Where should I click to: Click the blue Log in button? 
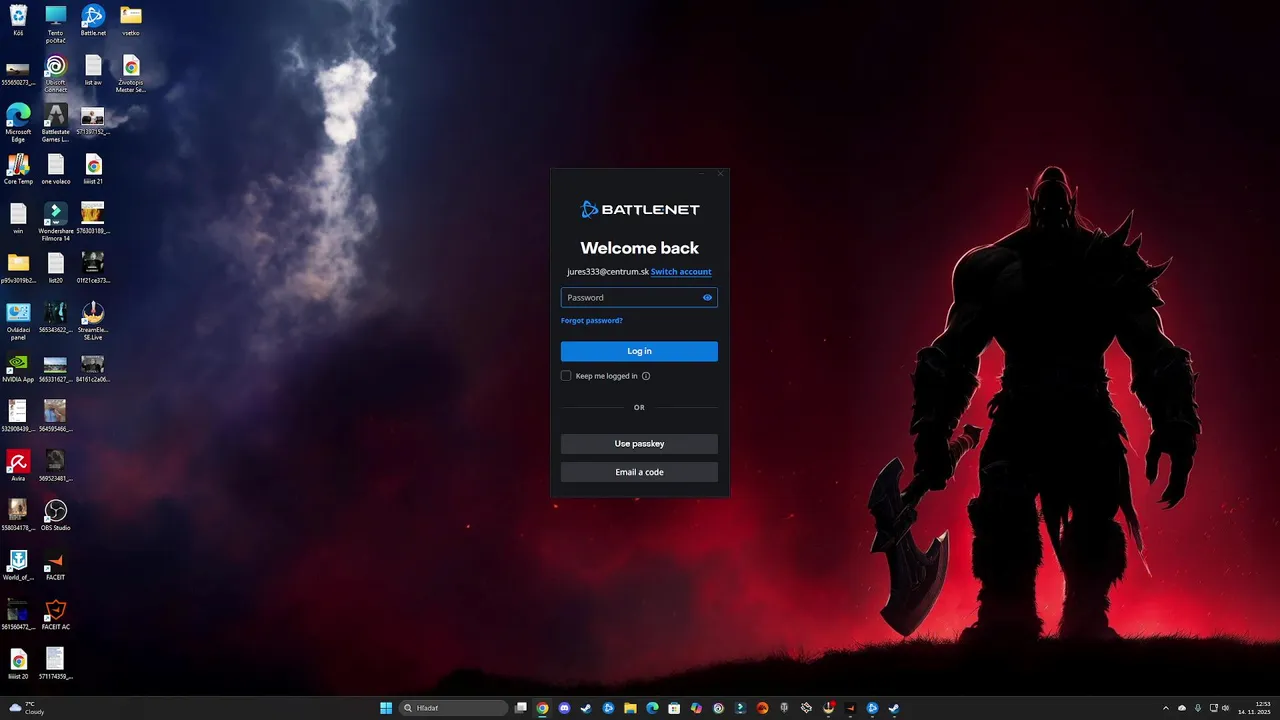639,351
